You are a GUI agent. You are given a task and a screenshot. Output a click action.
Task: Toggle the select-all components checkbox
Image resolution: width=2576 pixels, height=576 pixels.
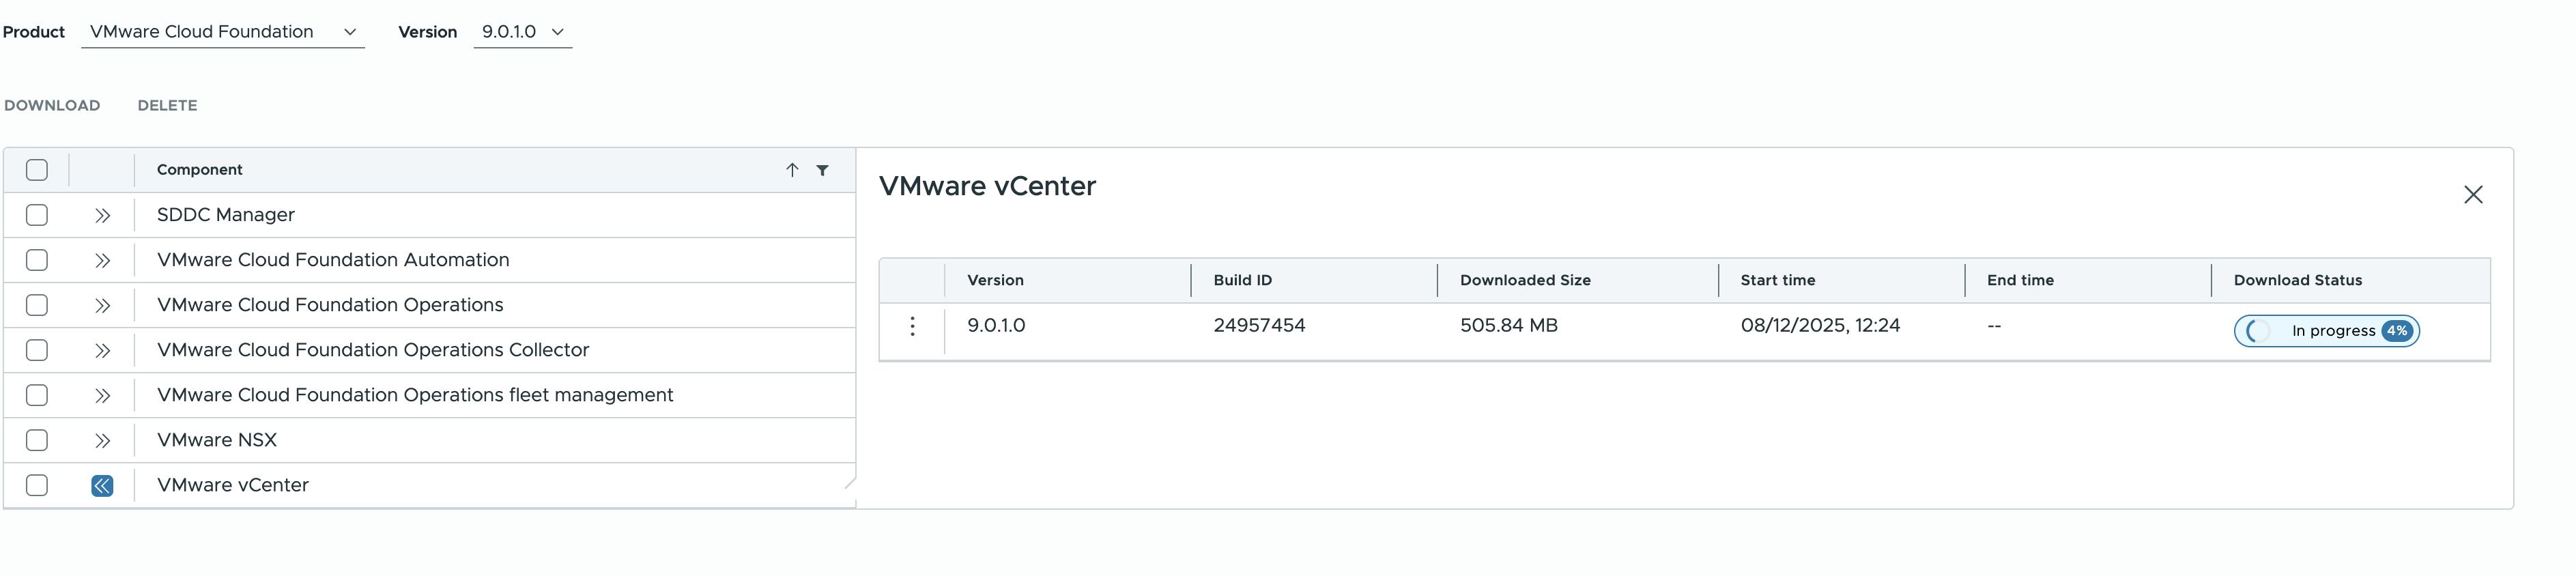click(x=37, y=170)
